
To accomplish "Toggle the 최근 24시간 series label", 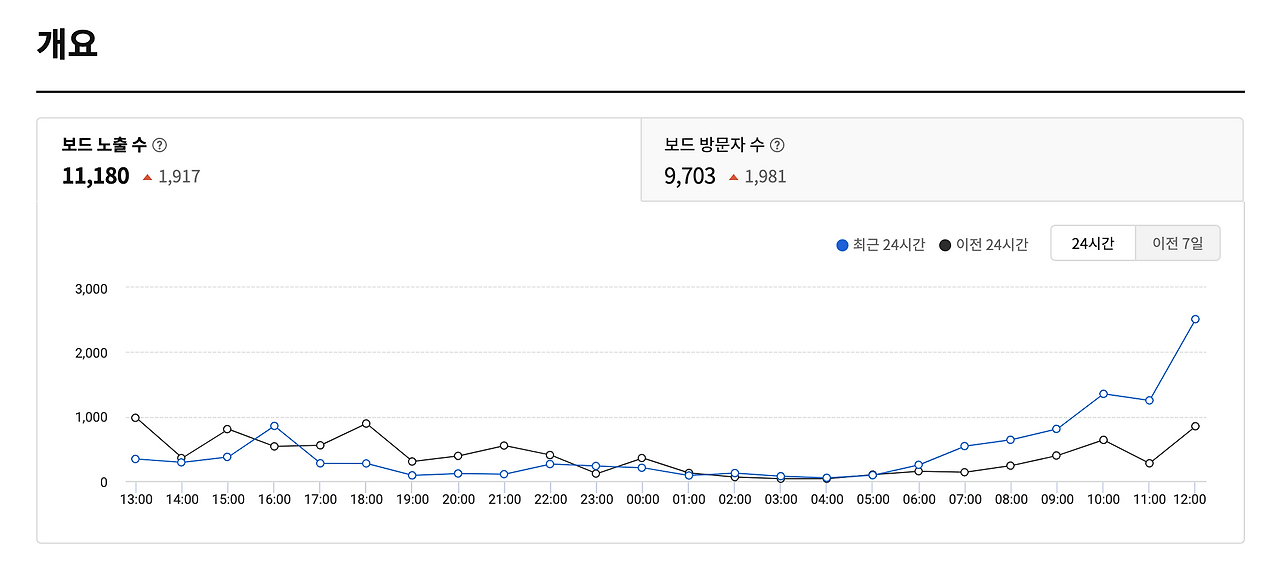I will (x=888, y=245).
